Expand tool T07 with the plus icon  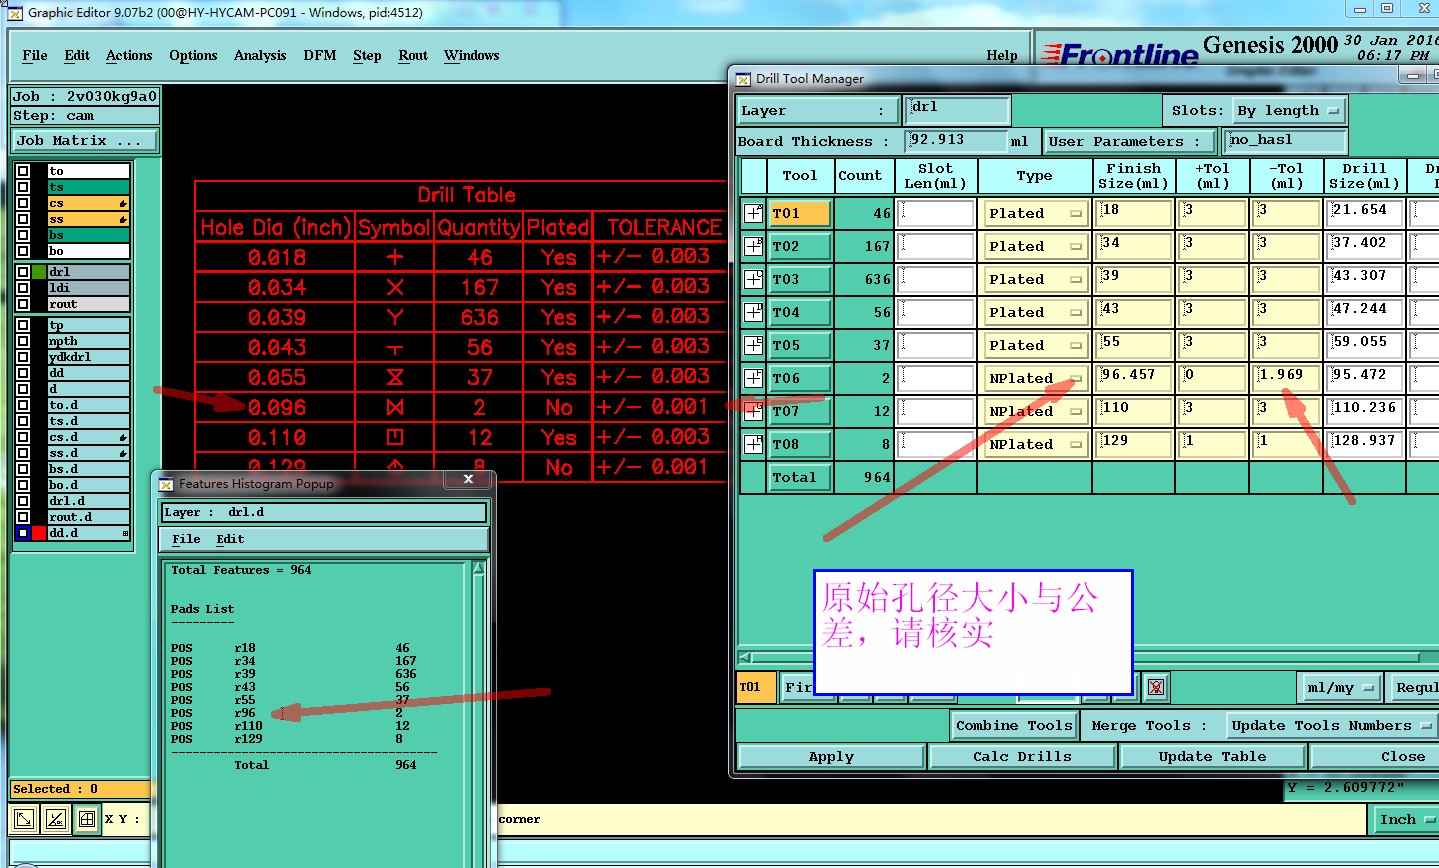(x=754, y=411)
